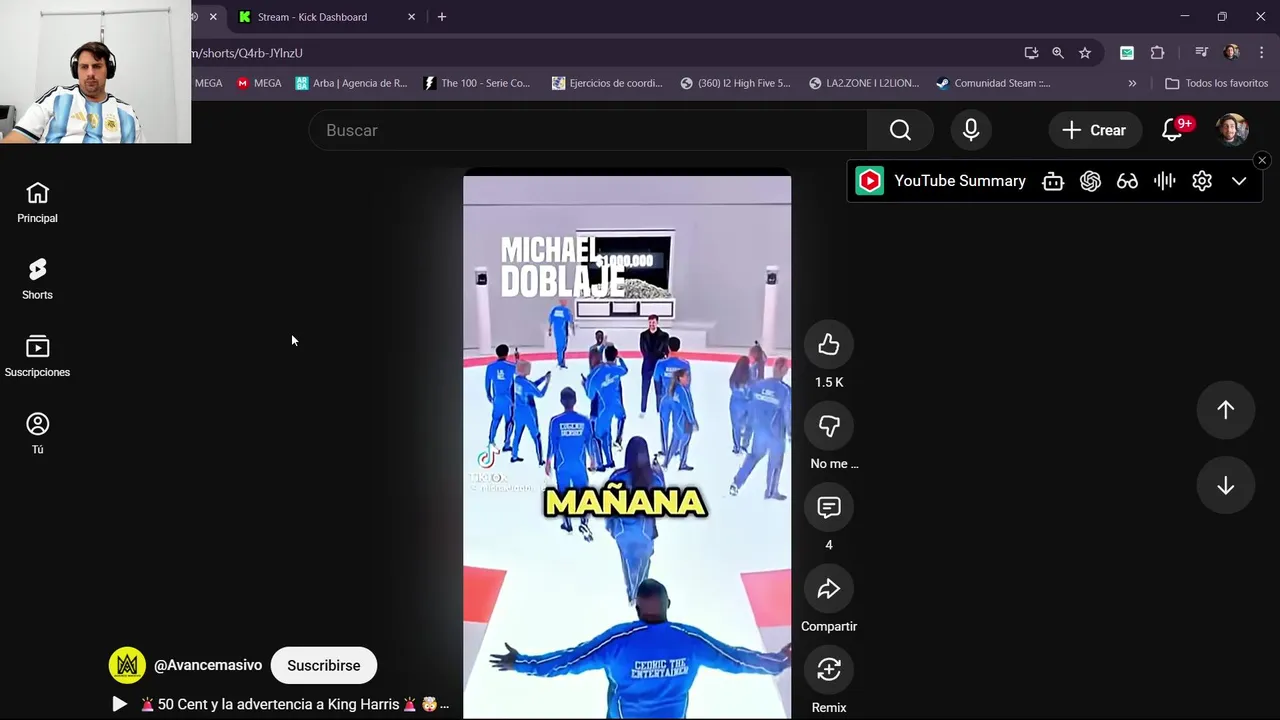Bookmark this page with the star
This screenshot has width=1280, height=720.
coord(1085,53)
